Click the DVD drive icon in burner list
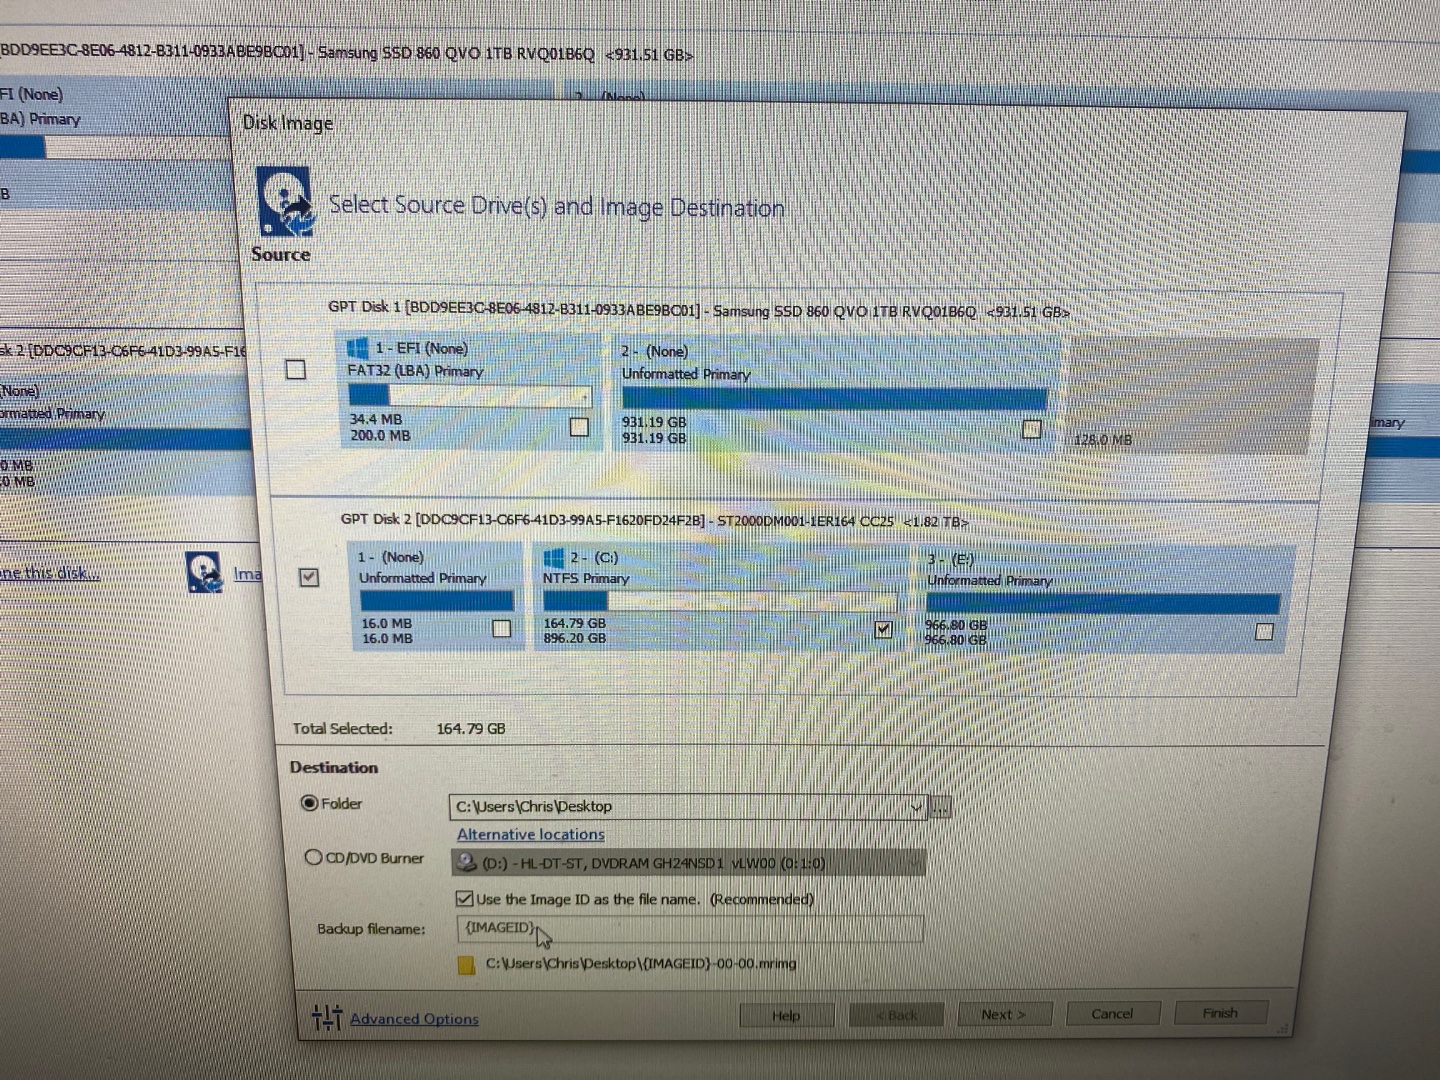The width and height of the screenshot is (1440, 1080). (x=467, y=862)
